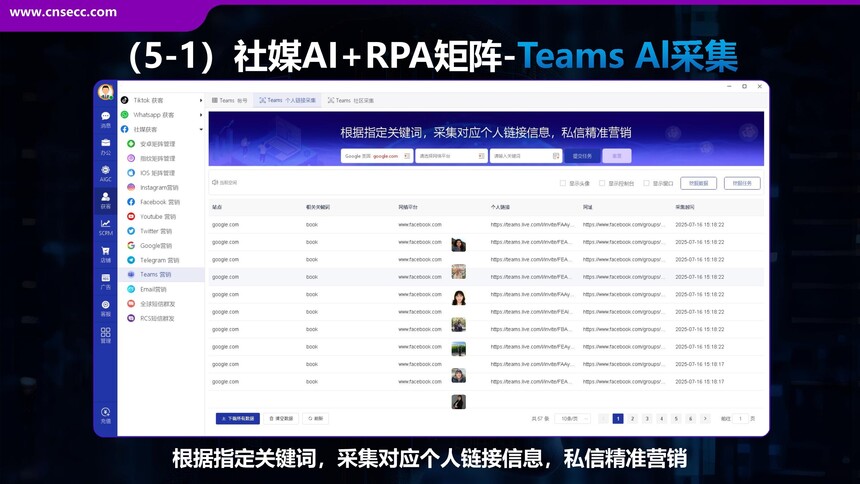The image size is (860, 484).
Task: Click the Telegram 营销 icon
Action: tap(131, 260)
